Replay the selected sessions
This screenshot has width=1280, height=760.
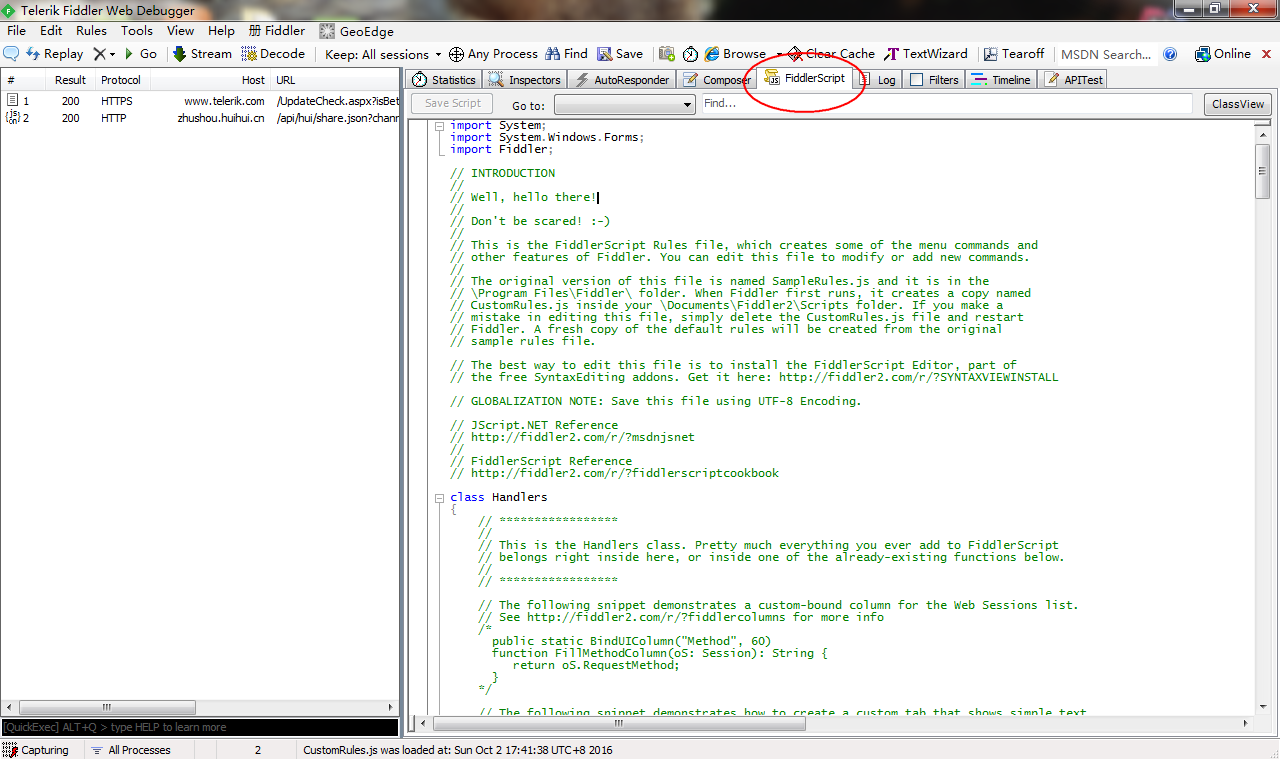(55, 54)
